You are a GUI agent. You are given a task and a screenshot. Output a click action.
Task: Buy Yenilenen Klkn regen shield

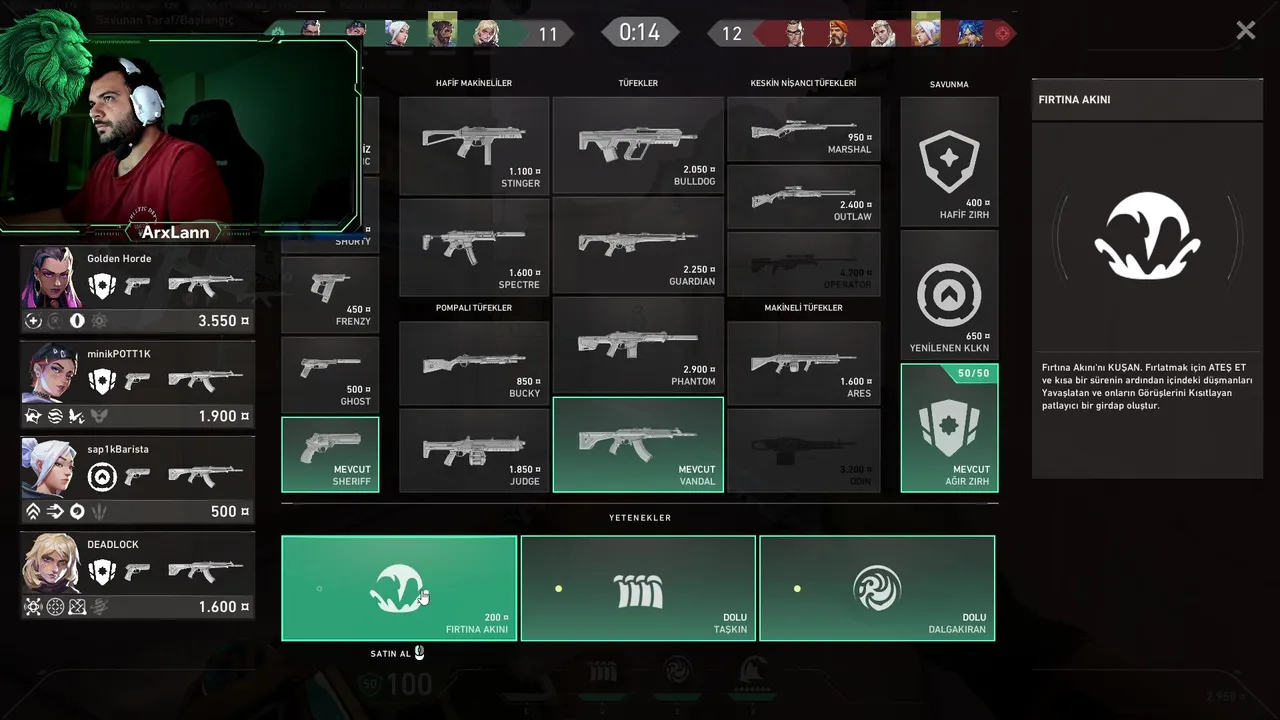click(x=949, y=295)
